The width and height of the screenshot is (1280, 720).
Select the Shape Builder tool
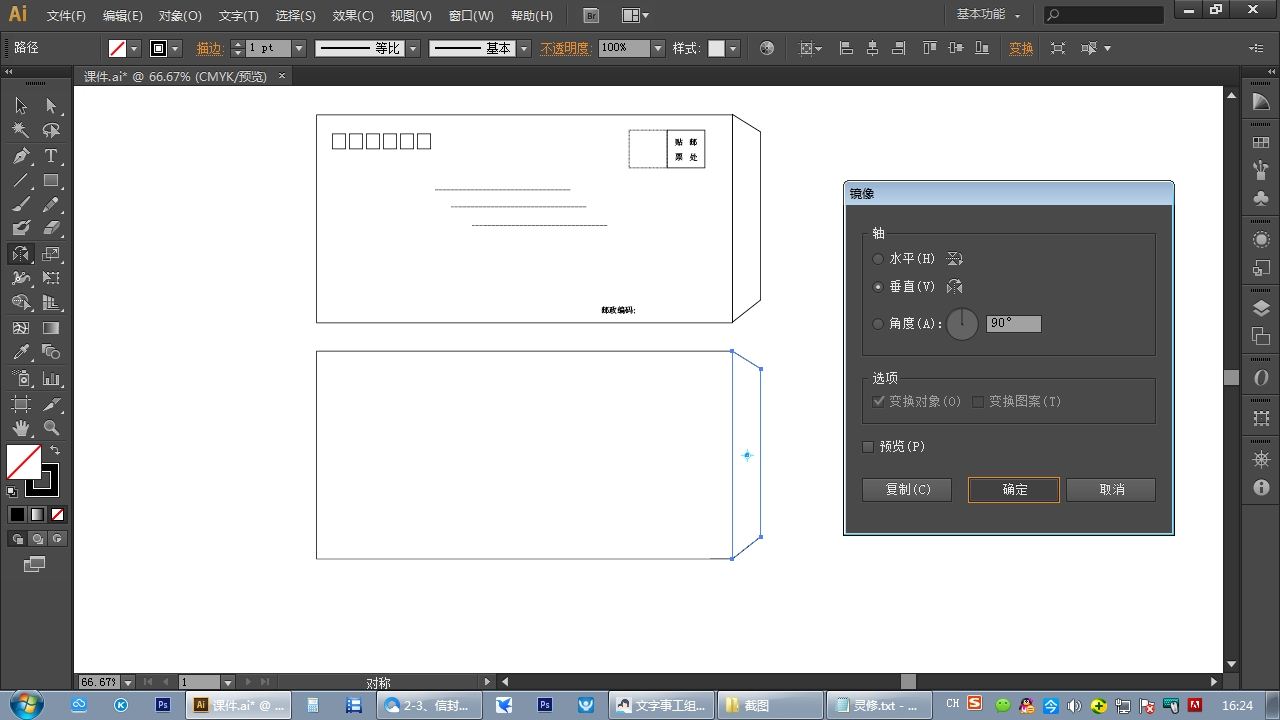point(21,302)
